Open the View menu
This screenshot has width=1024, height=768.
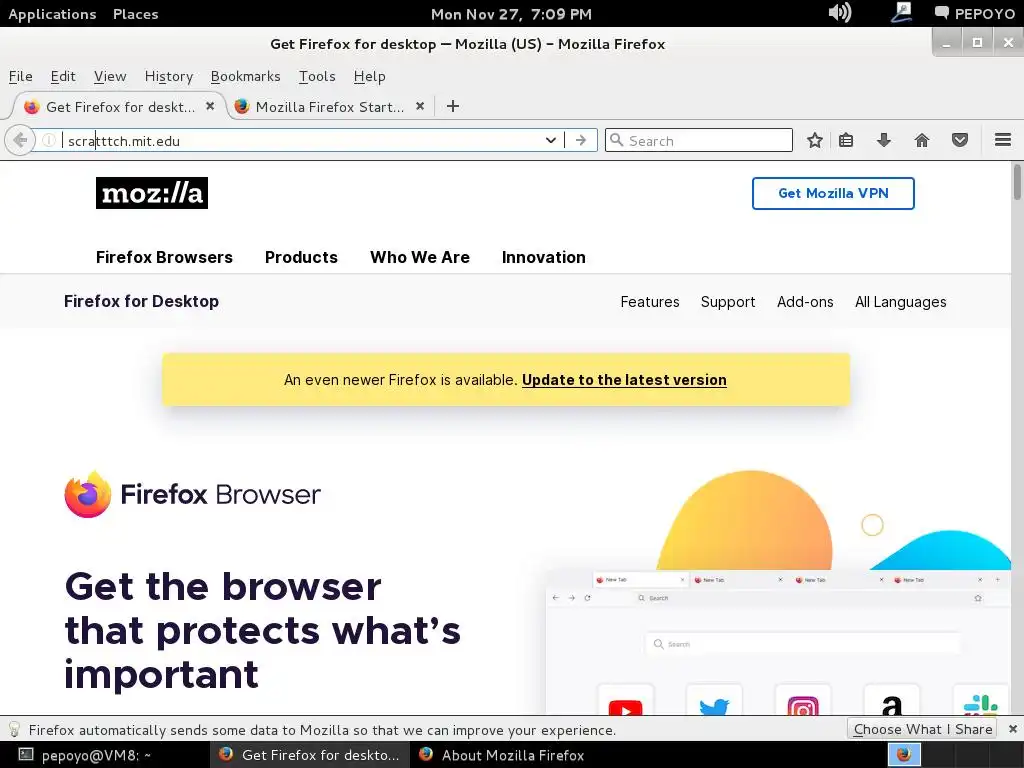[x=110, y=76]
